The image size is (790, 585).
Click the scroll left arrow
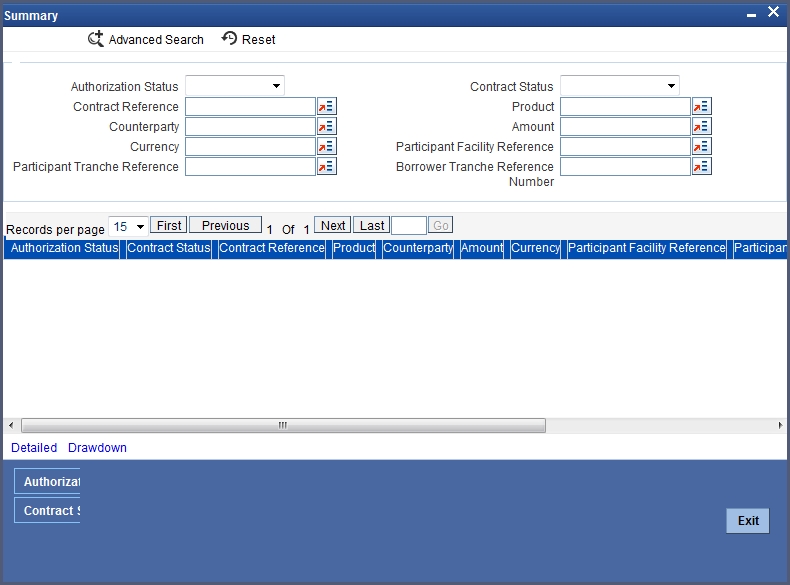tap(11, 425)
